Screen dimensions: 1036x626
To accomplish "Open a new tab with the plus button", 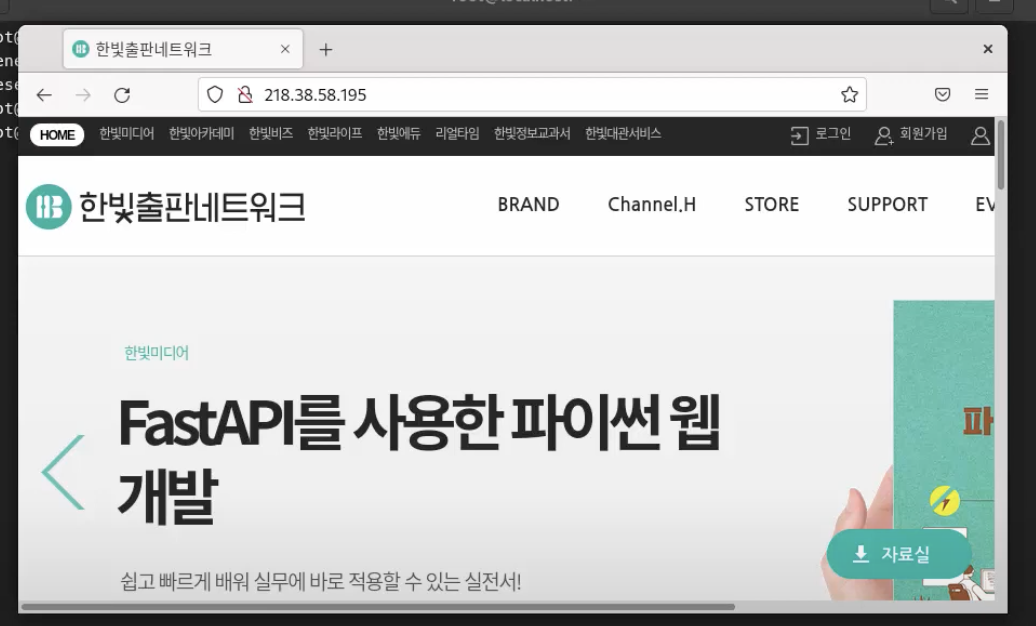I will 326,50.
